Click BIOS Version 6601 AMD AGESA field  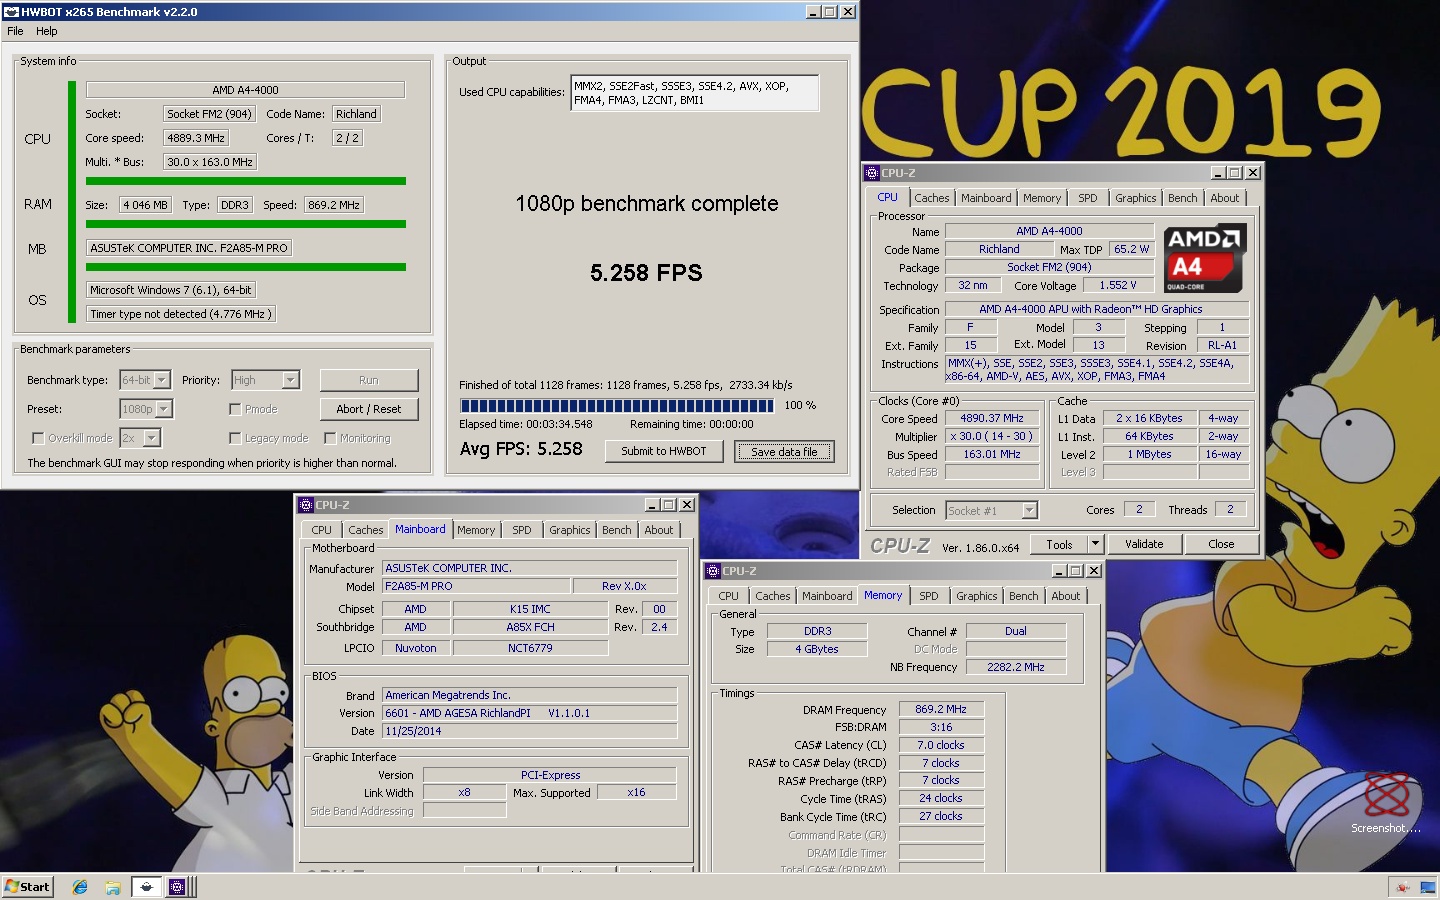pos(530,713)
